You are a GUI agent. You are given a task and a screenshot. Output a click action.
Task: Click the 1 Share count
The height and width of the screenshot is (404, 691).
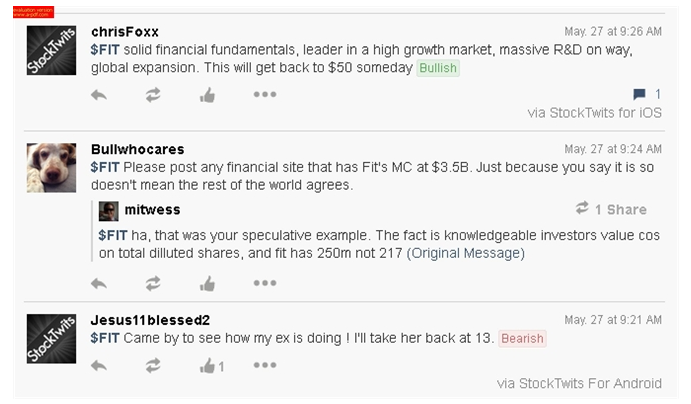tap(611, 209)
